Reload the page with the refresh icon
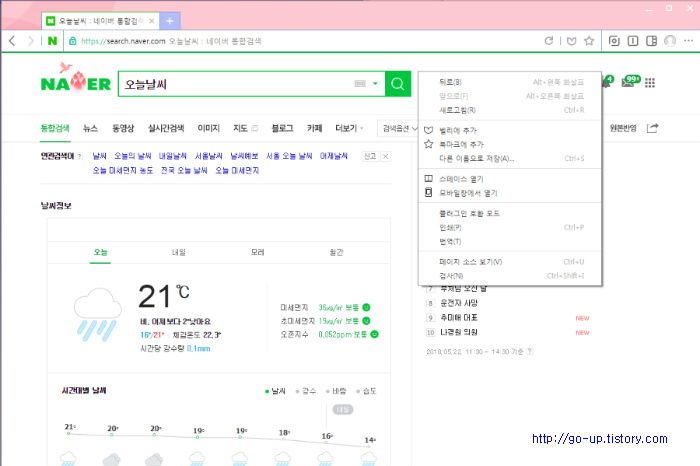The height and width of the screenshot is (466, 700). (x=549, y=41)
